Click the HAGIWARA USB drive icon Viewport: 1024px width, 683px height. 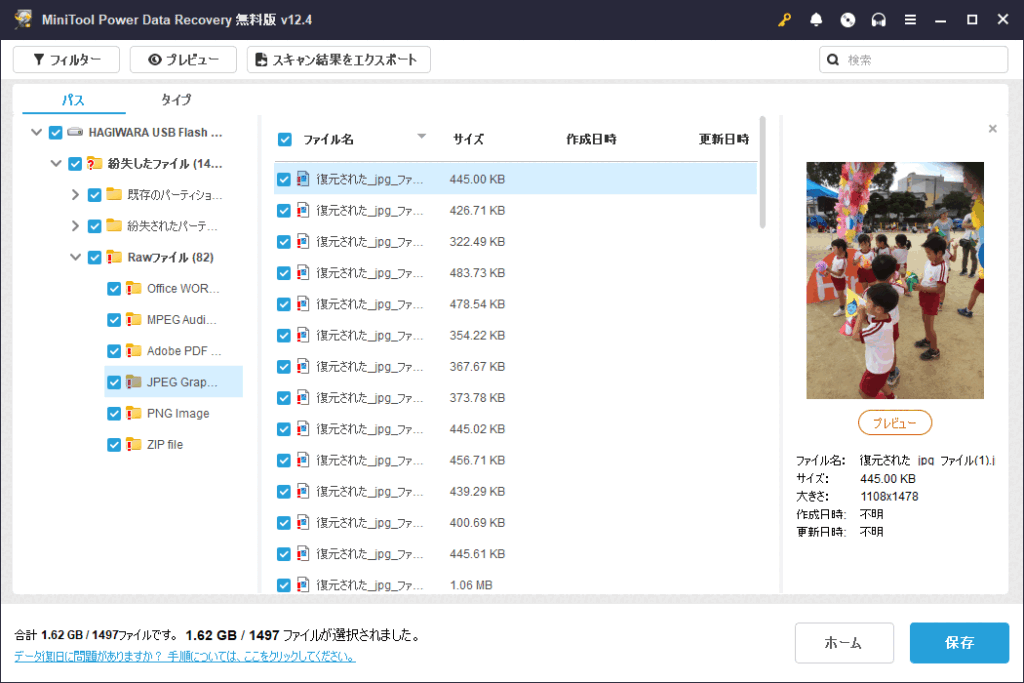coord(75,132)
